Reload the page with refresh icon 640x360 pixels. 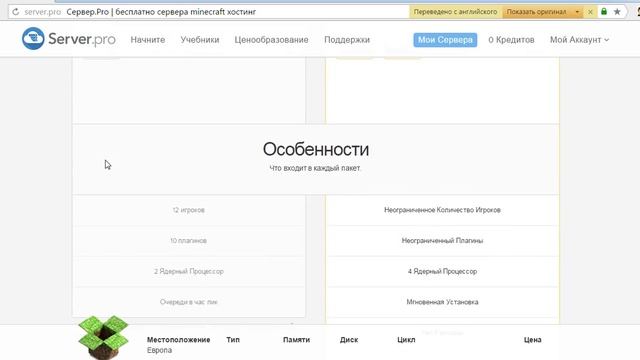point(16,12)
